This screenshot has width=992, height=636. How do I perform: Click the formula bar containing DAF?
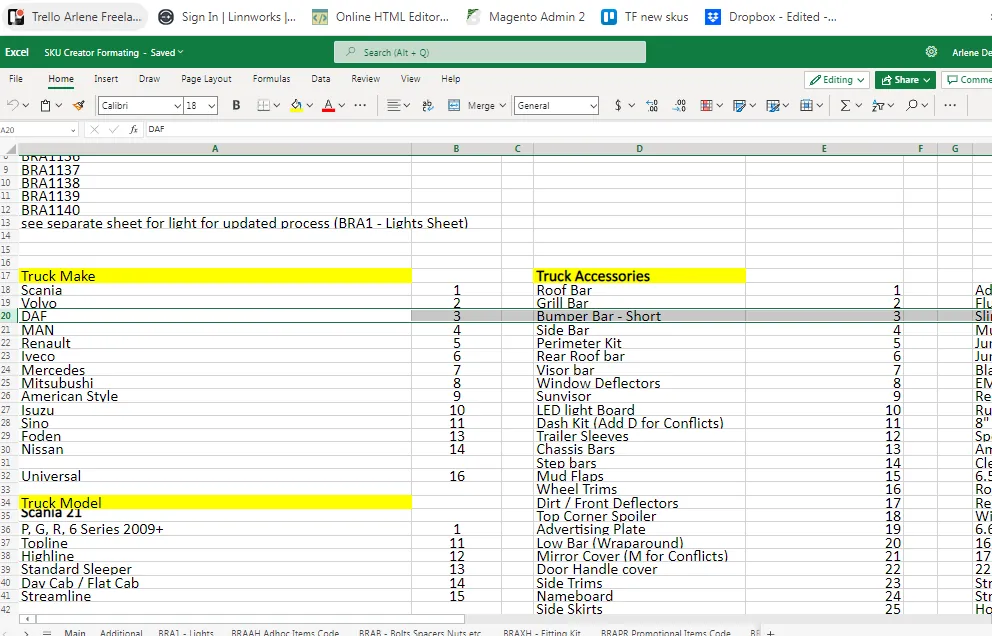[567, 129]
